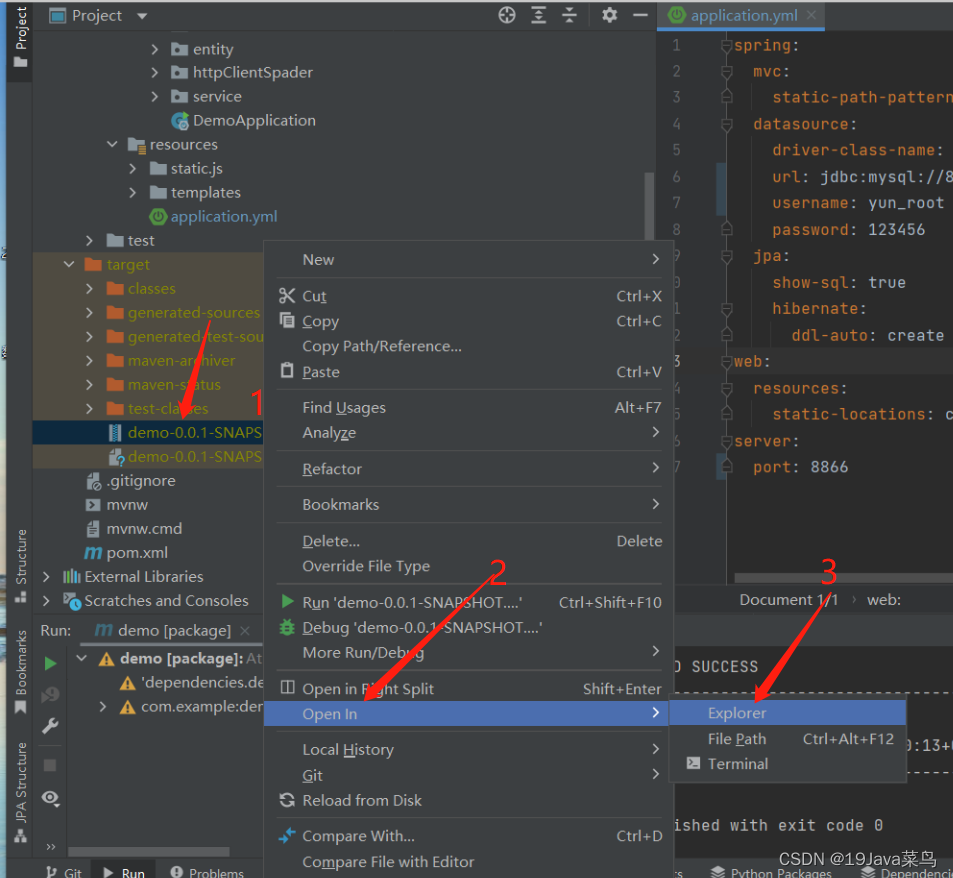Open More Run/Debug submenu

[469, 653]
